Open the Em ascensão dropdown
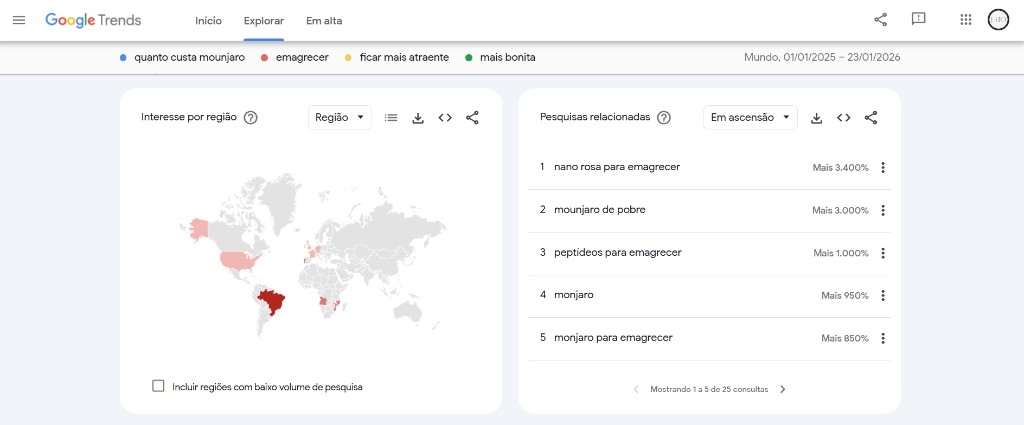The image size is (1024, 425). tap(750, 118)
